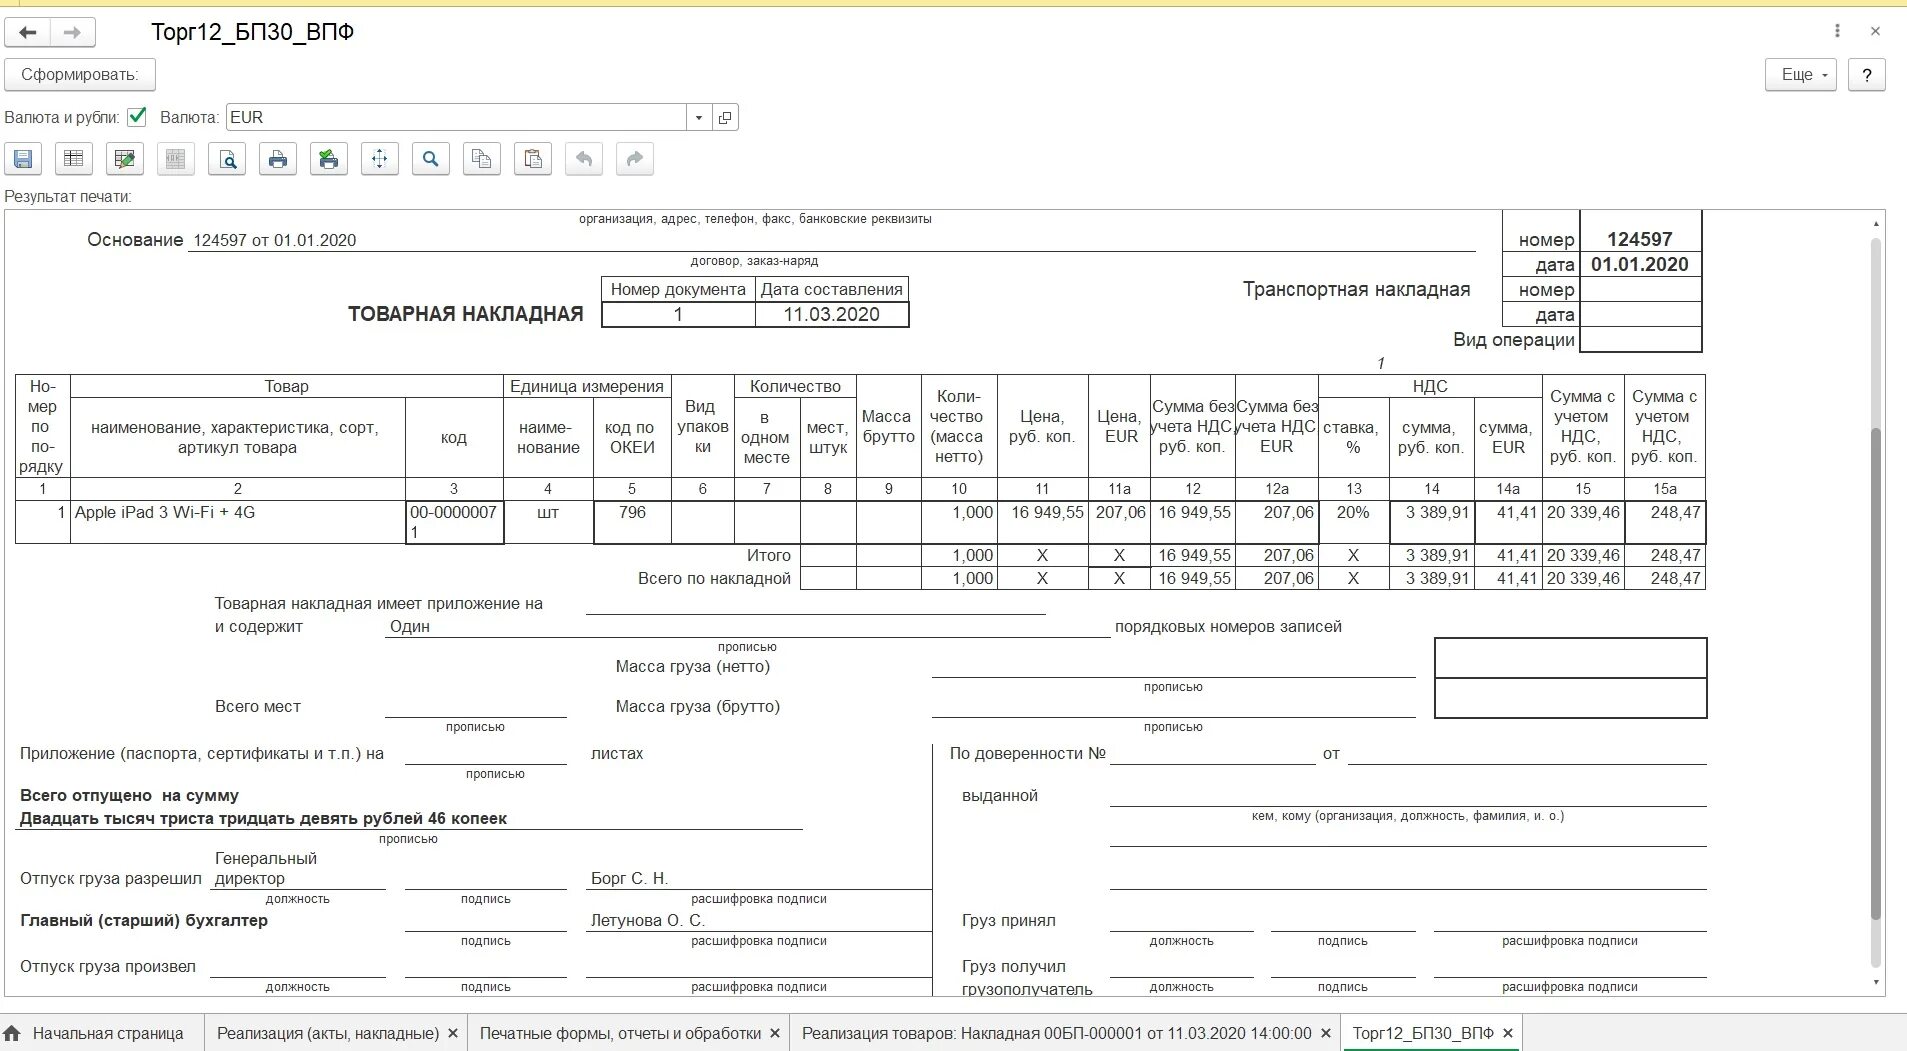Close Печатные формы, отчеты и обработки tab
The width and height of the screenshot is (1907, 1051).
775,1033
